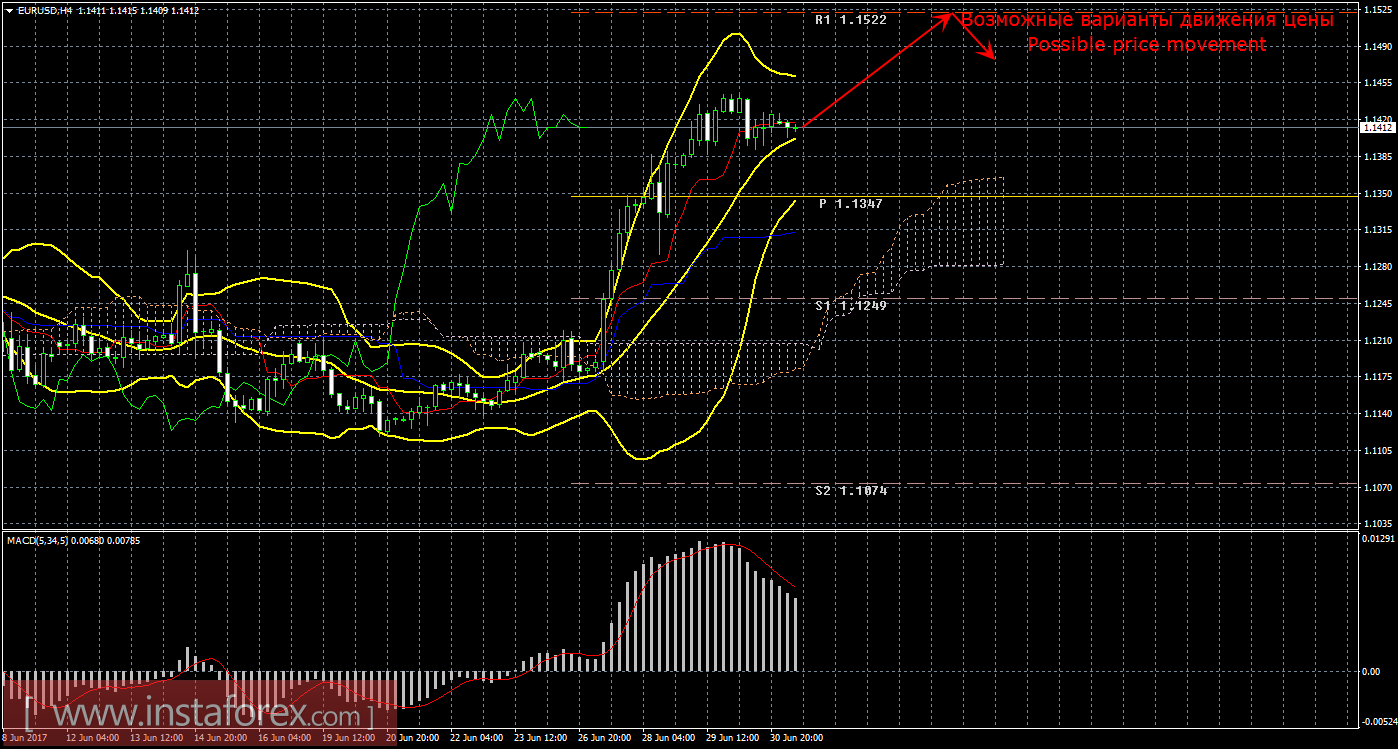Click 0.00 on the MACD scale
This screenshot has width=1398, height=749.
(1371, 671)
